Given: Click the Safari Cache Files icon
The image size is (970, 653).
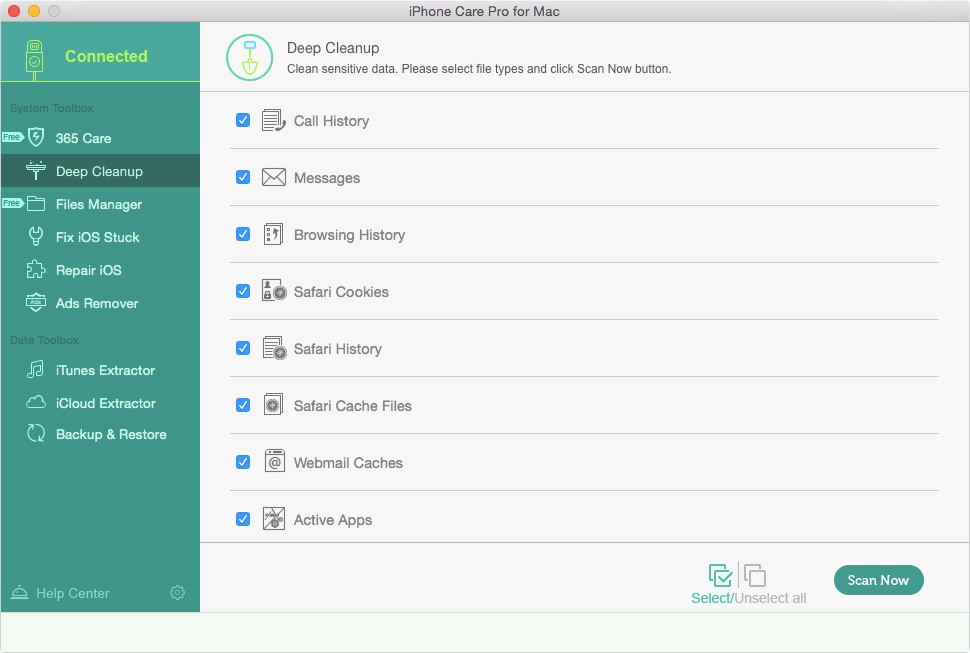Looking at the screenshot, I should coord(273,405).
